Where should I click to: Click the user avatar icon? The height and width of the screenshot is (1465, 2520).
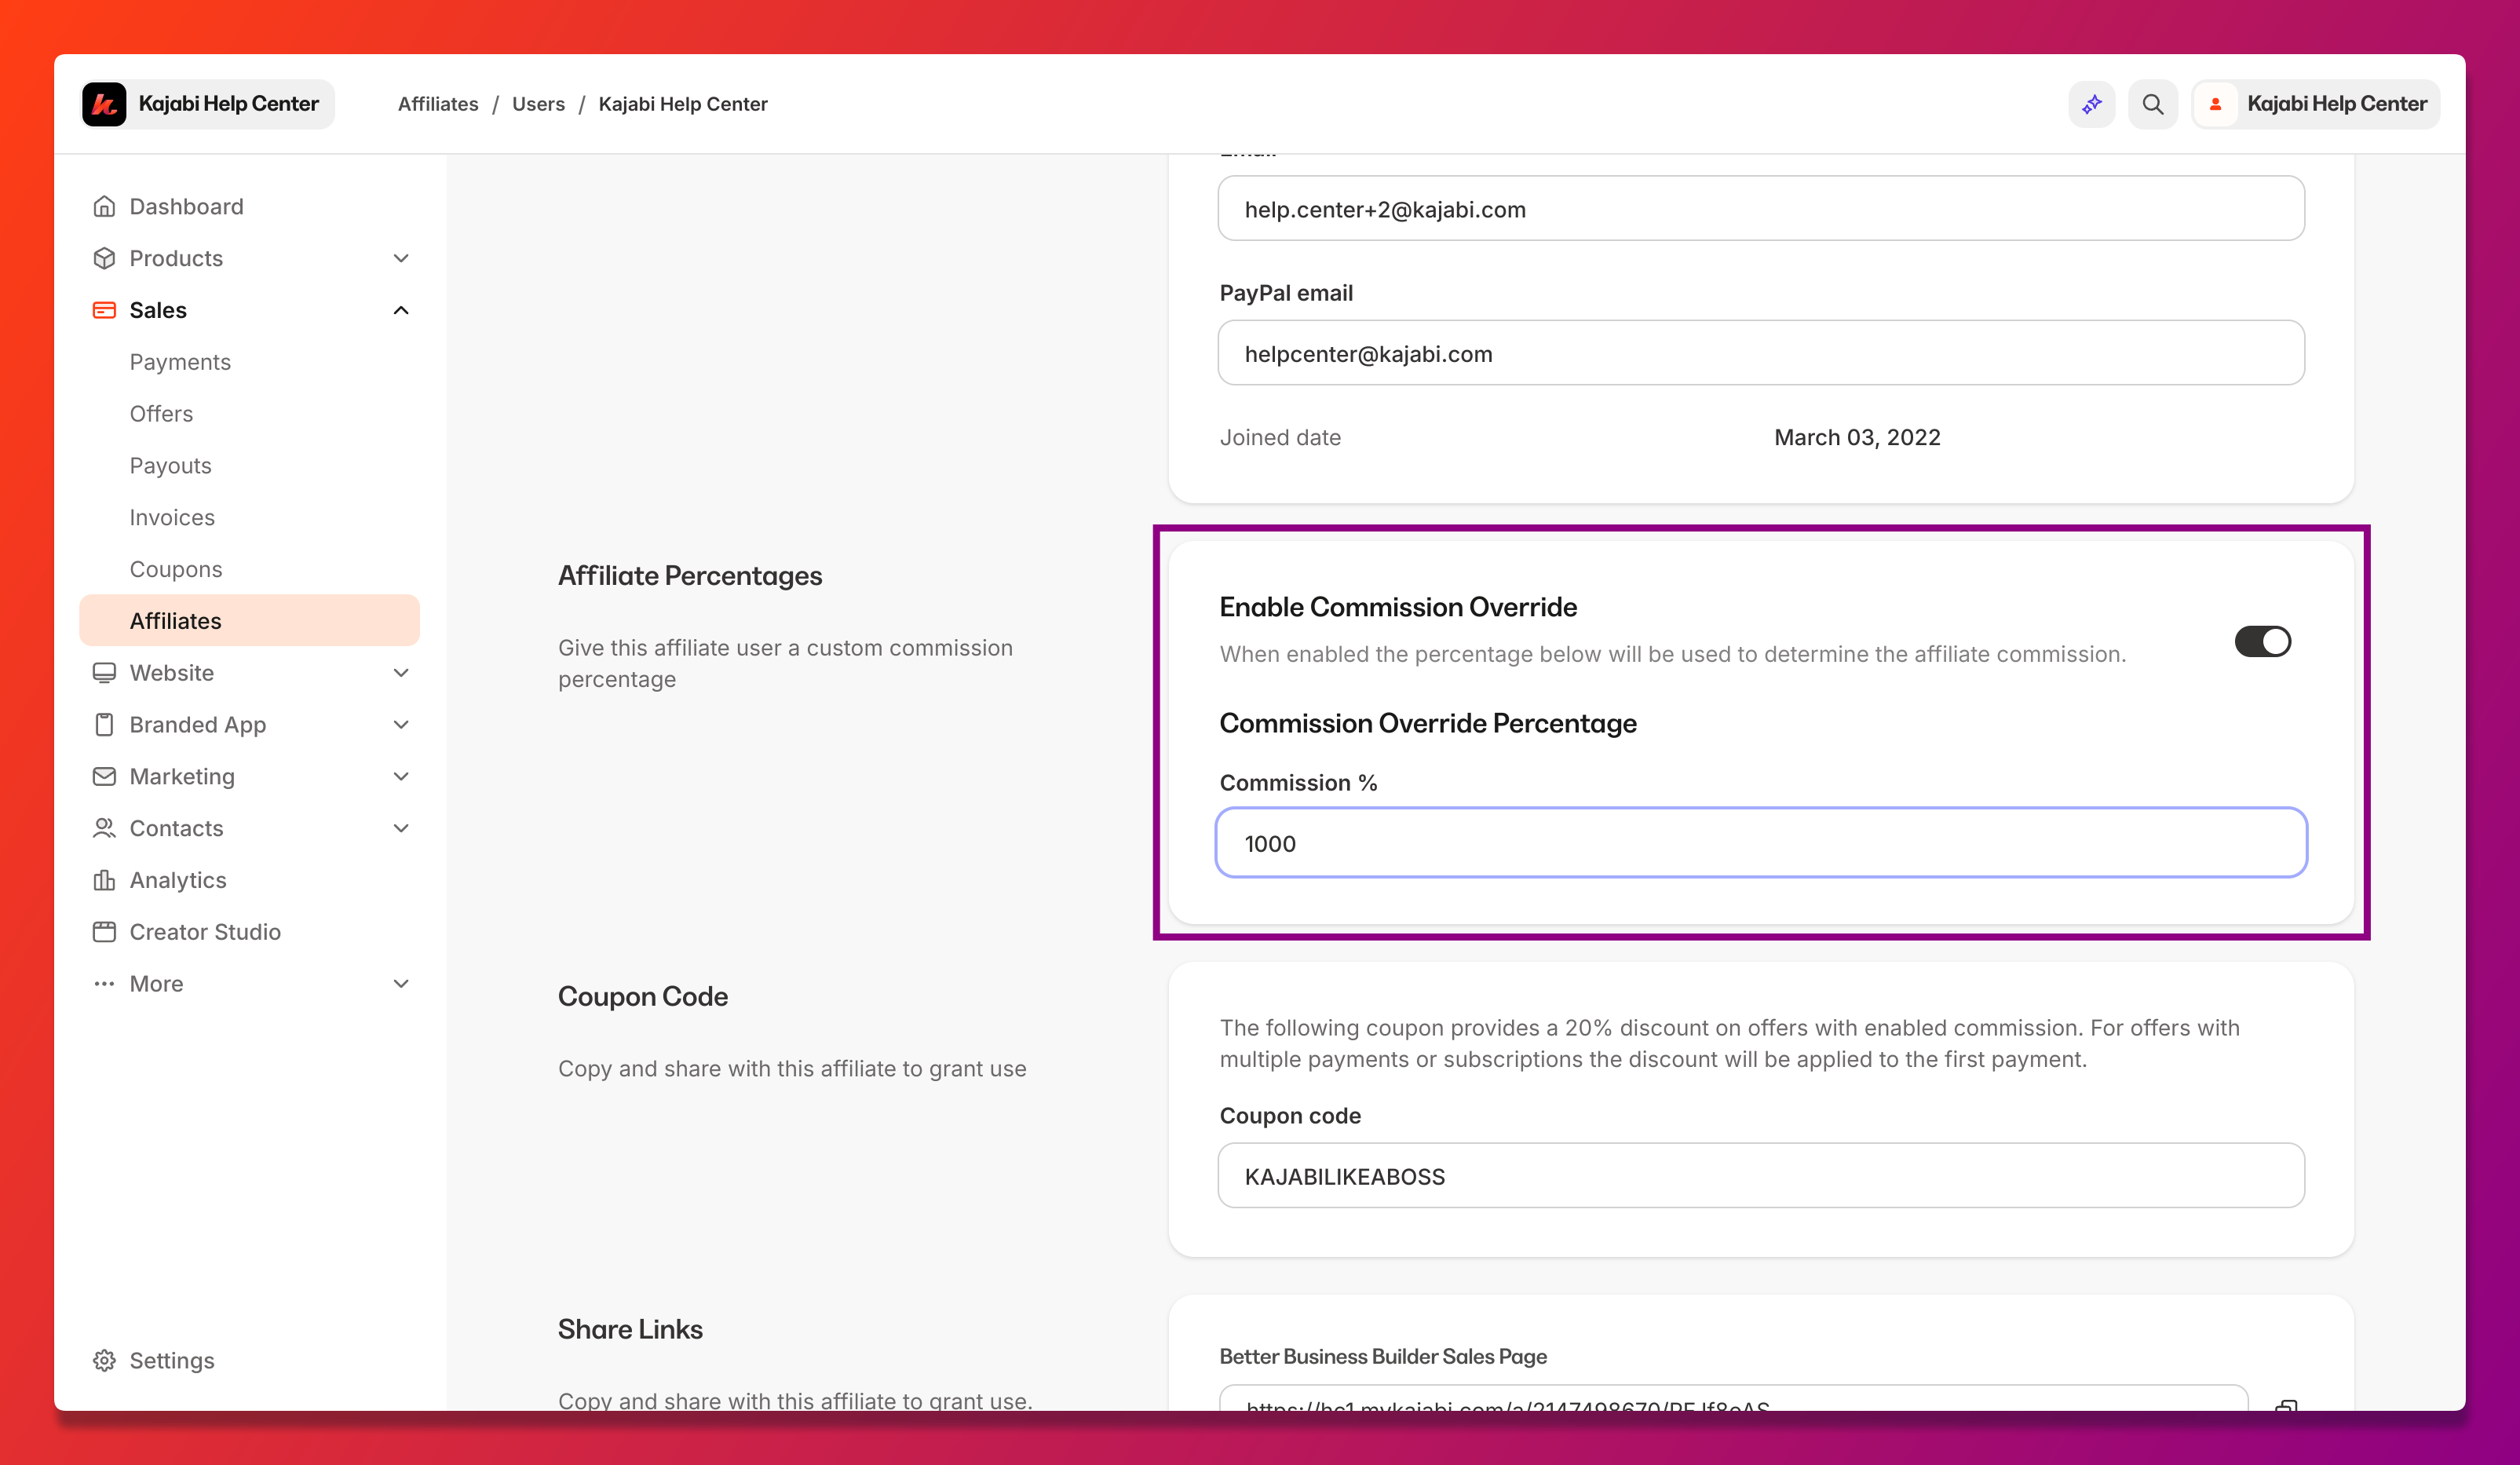point(2215,104)
